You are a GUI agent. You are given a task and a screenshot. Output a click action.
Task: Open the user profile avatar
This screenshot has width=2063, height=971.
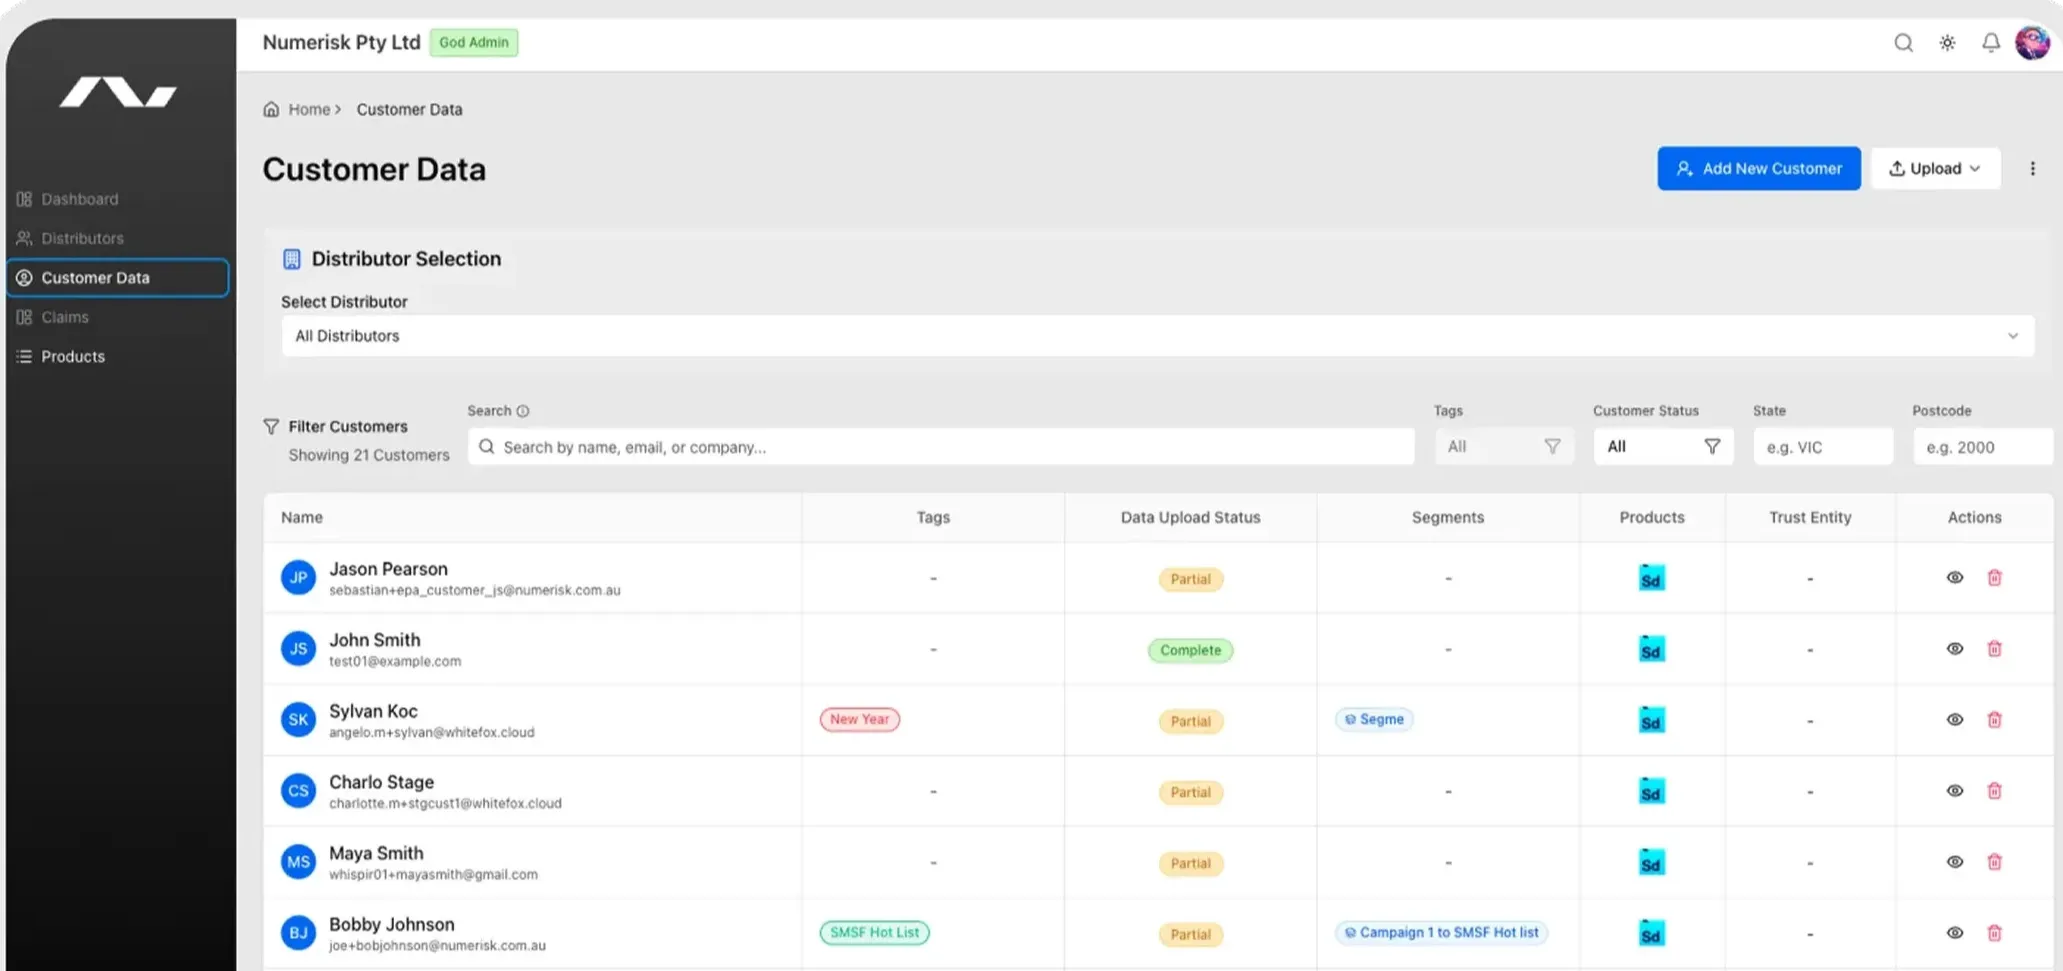click(2032, 43)
